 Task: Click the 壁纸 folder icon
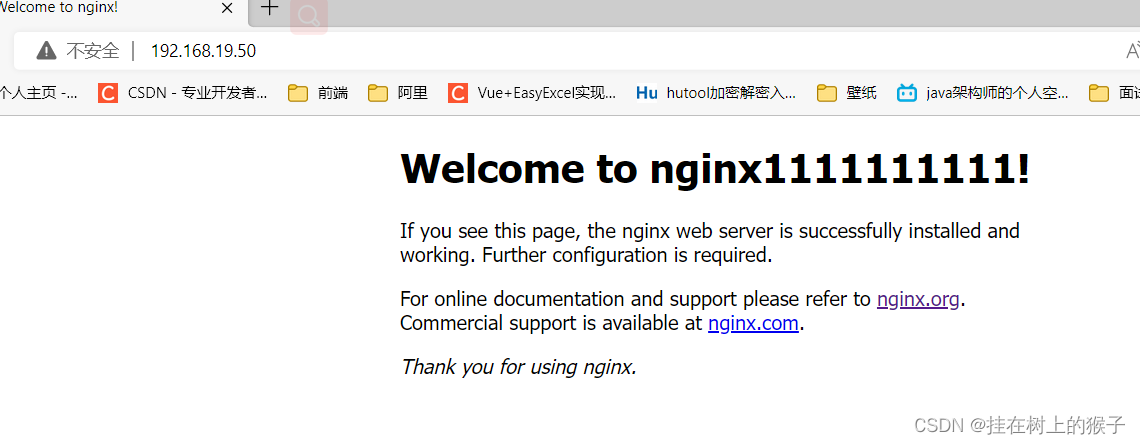(x=827, y=93)
